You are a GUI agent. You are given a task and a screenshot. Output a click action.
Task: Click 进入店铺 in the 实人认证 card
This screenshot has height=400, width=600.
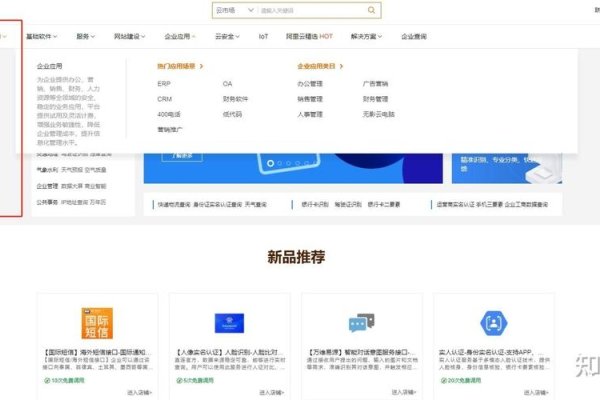(536, 392)
